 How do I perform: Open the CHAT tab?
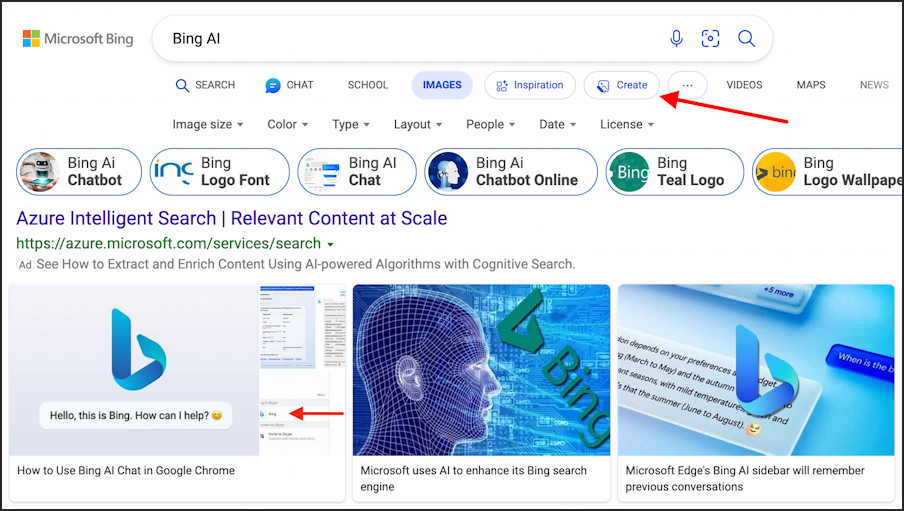point(289,85)
